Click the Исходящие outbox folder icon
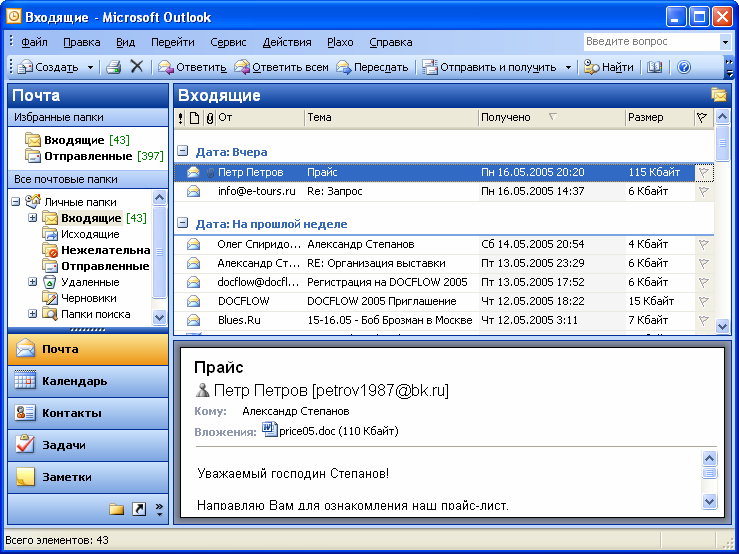The width and height of the screenshot is (739, 554). pos(49,234)
